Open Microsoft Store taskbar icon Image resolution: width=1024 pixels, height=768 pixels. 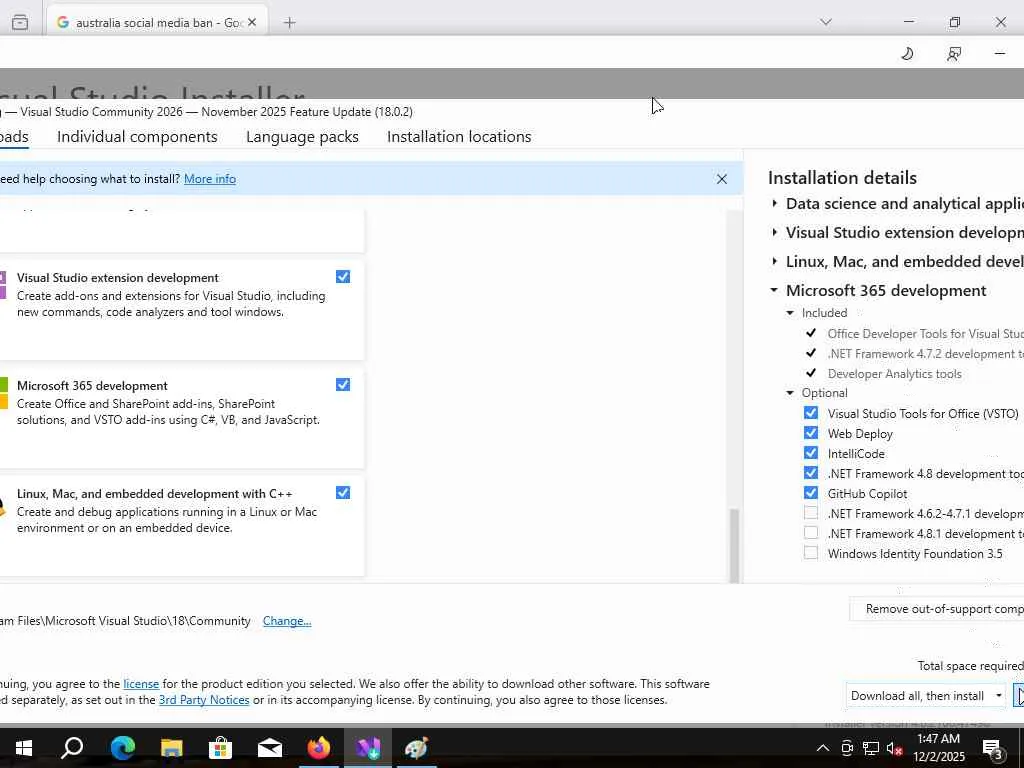pyautogui.click(x=220, y=748)
